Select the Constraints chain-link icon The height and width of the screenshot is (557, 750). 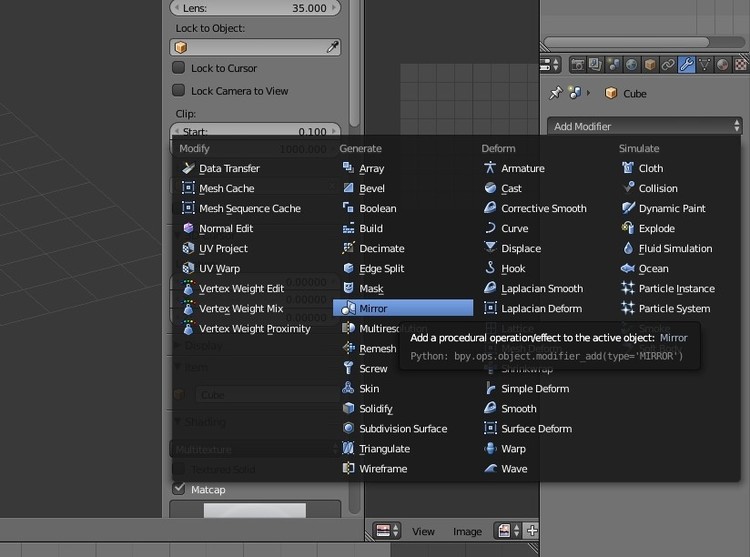(668, 65)
